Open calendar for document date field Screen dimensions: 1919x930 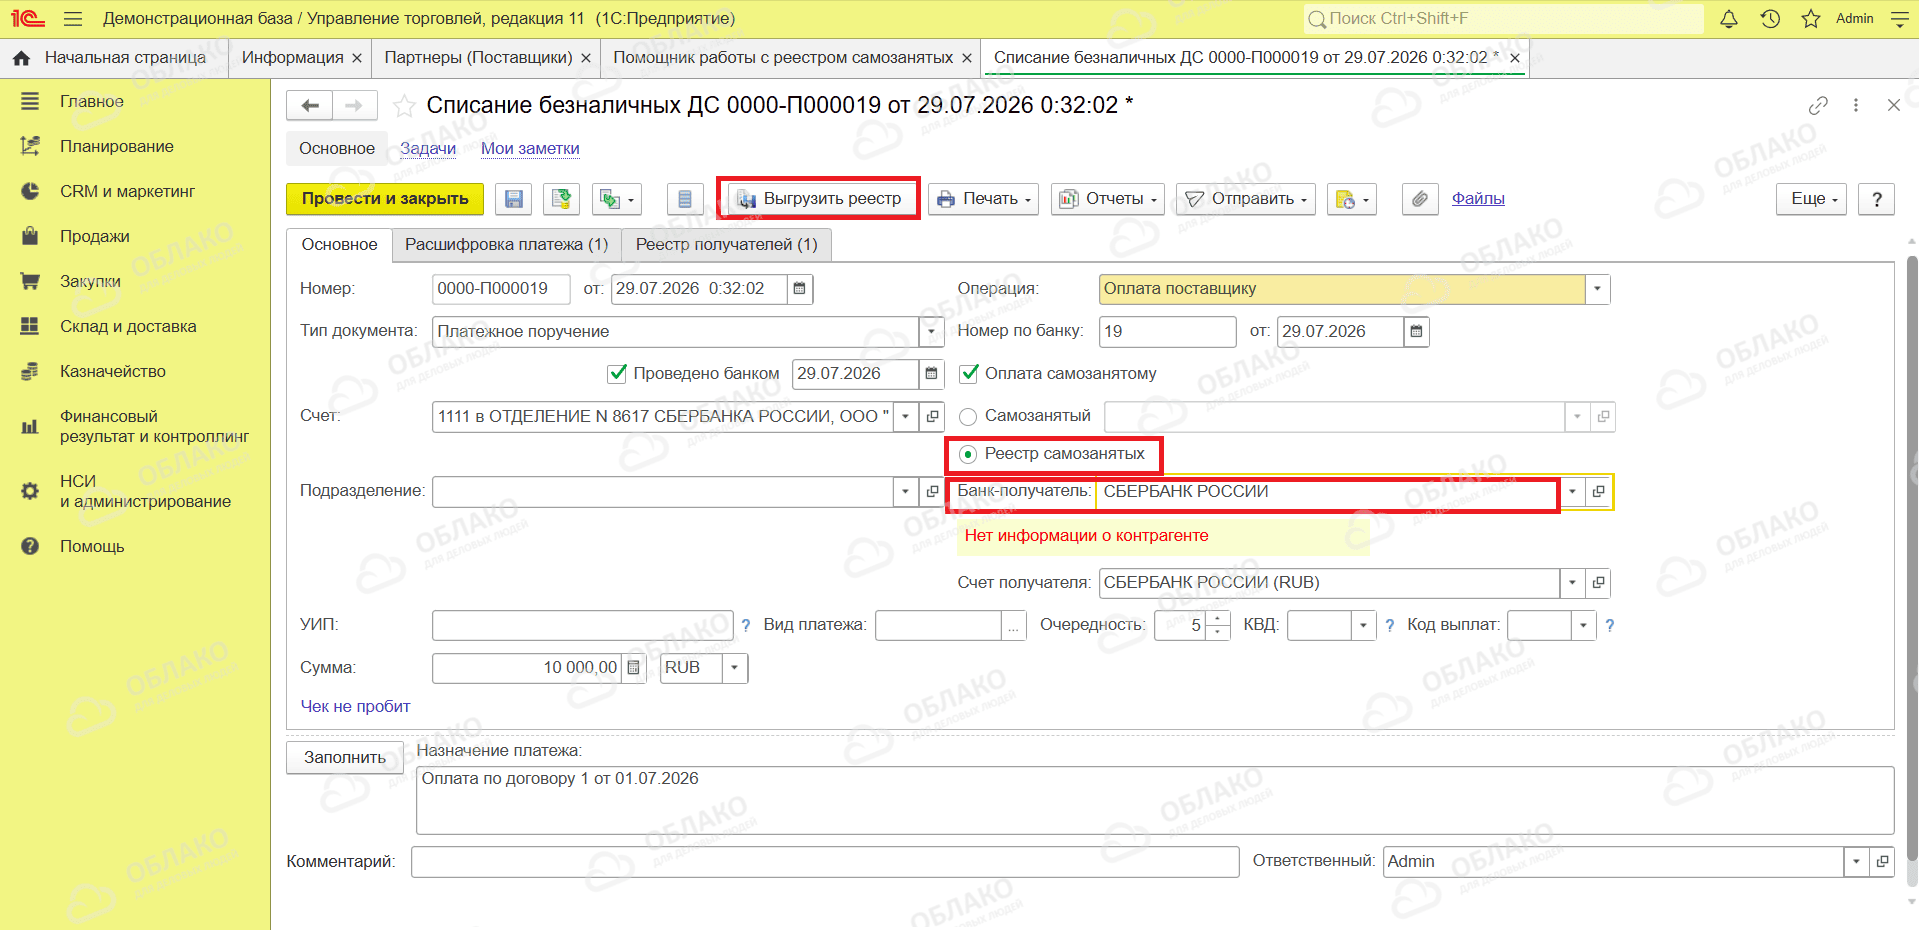tap(799, 289)
